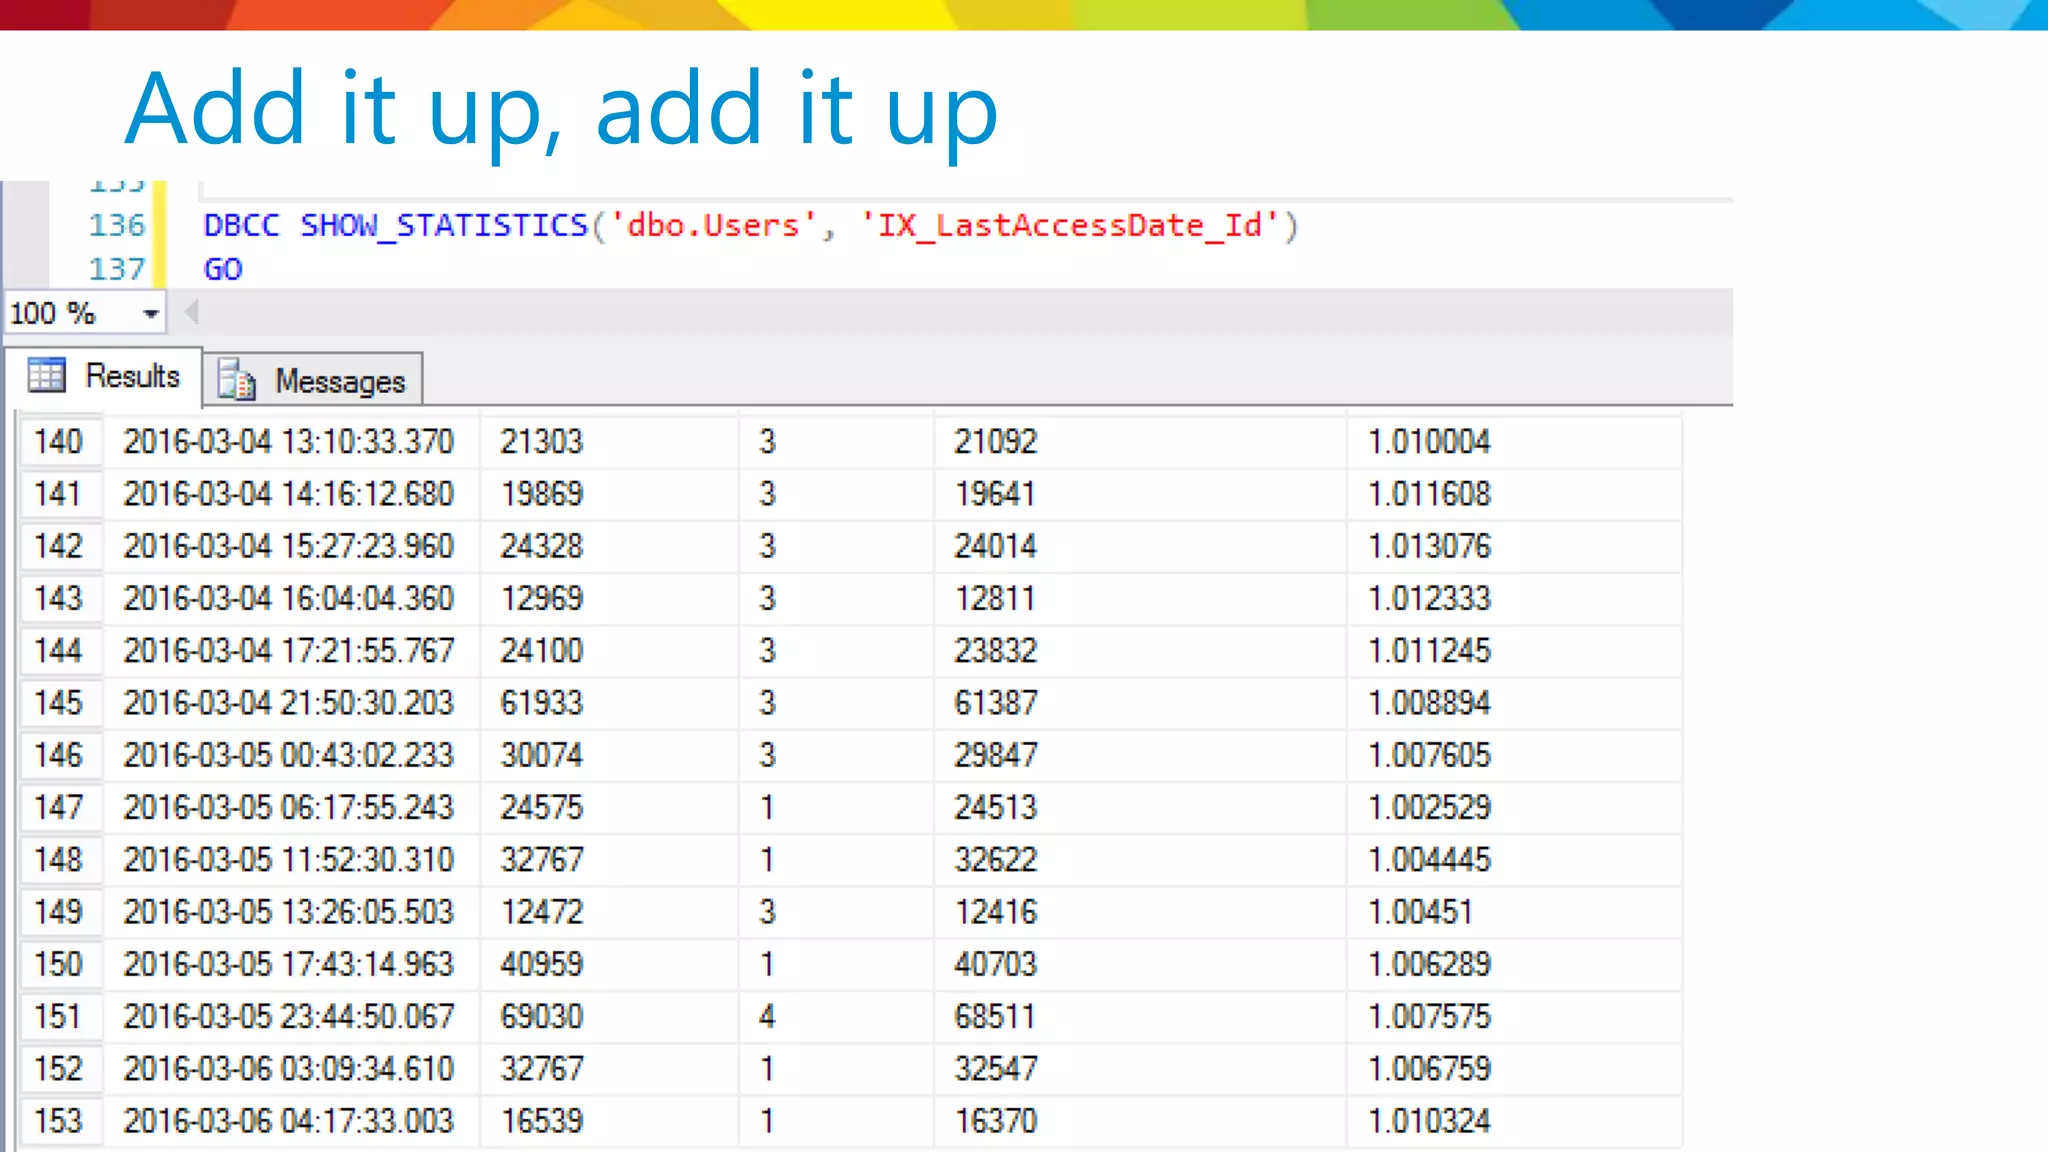
Task: Click the value 68511 in row 151
Action: tap(995, 1017)
